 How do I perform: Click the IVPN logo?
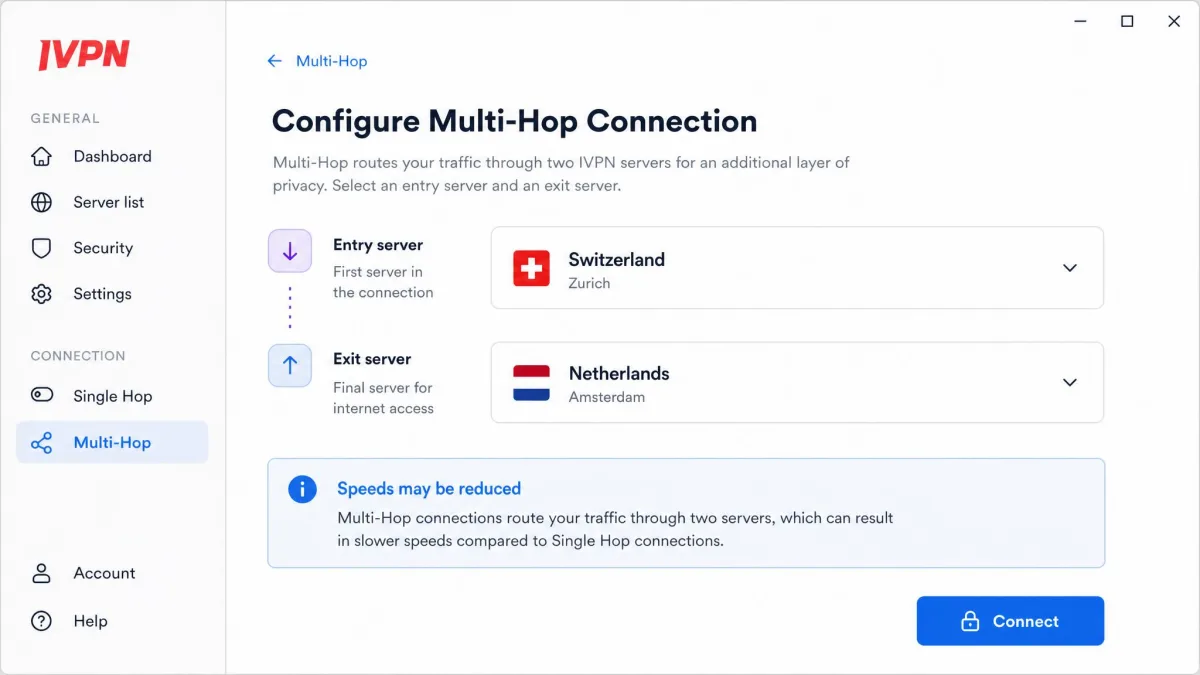click(84, 54)
